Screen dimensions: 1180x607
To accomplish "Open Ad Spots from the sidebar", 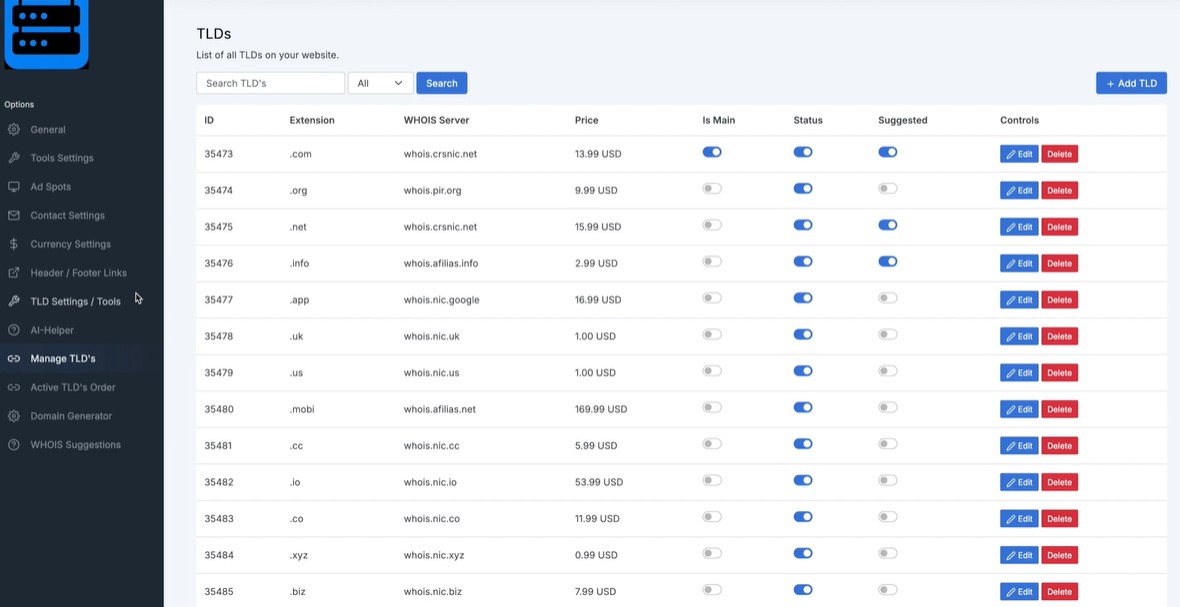I will point(11,186).
